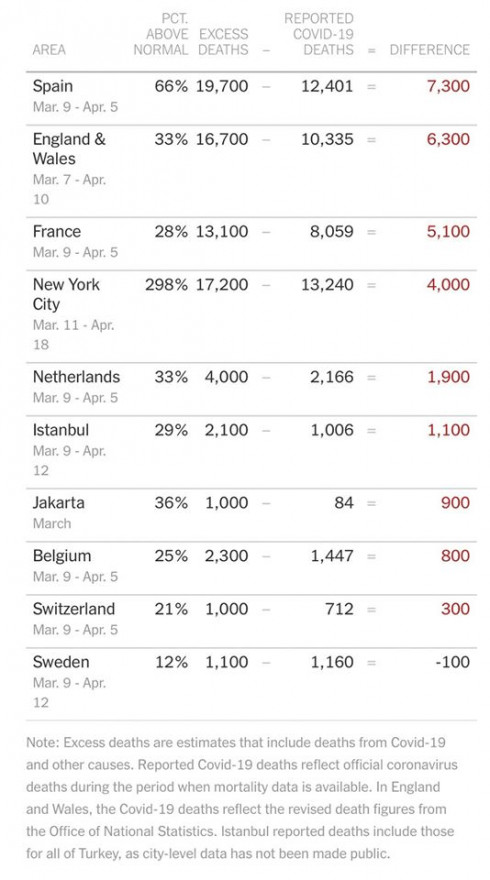Click the PCT. ABOVE NORMAL column header
The height and width of the screenshot is (880, 490).
[161, 34]
